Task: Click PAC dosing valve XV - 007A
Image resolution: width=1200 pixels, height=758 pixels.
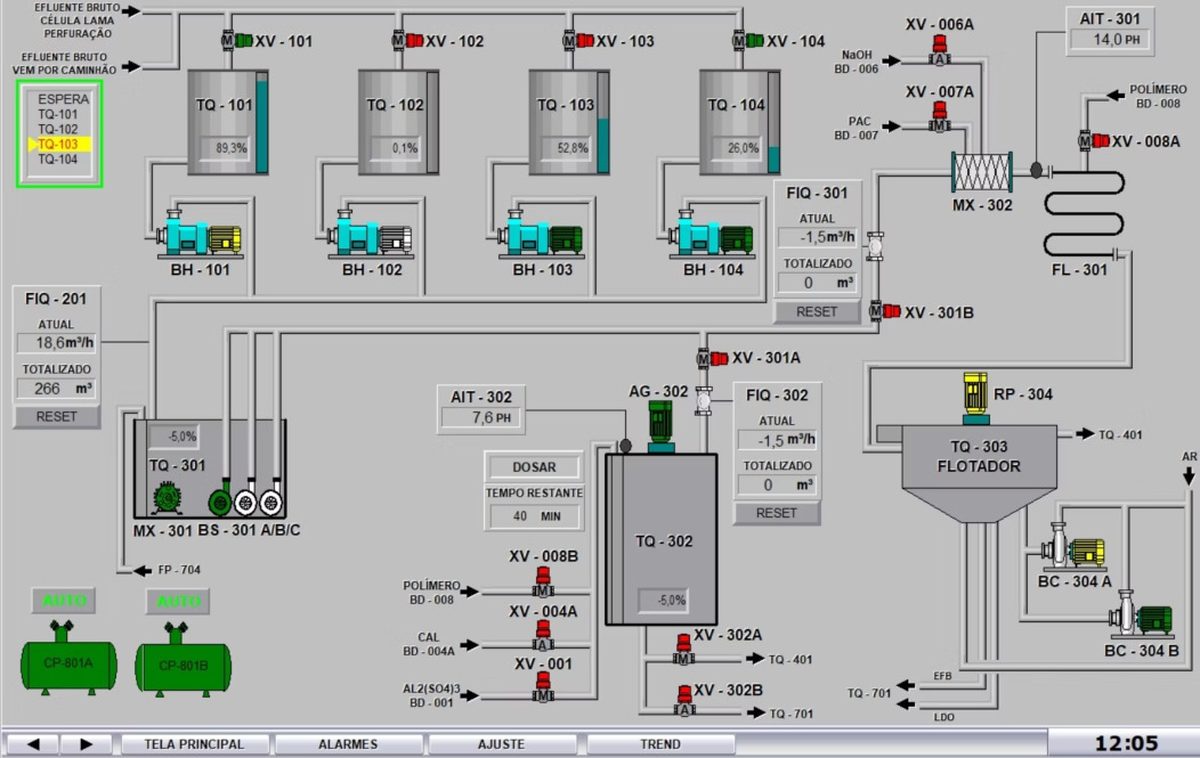Action: click(939, 117)
